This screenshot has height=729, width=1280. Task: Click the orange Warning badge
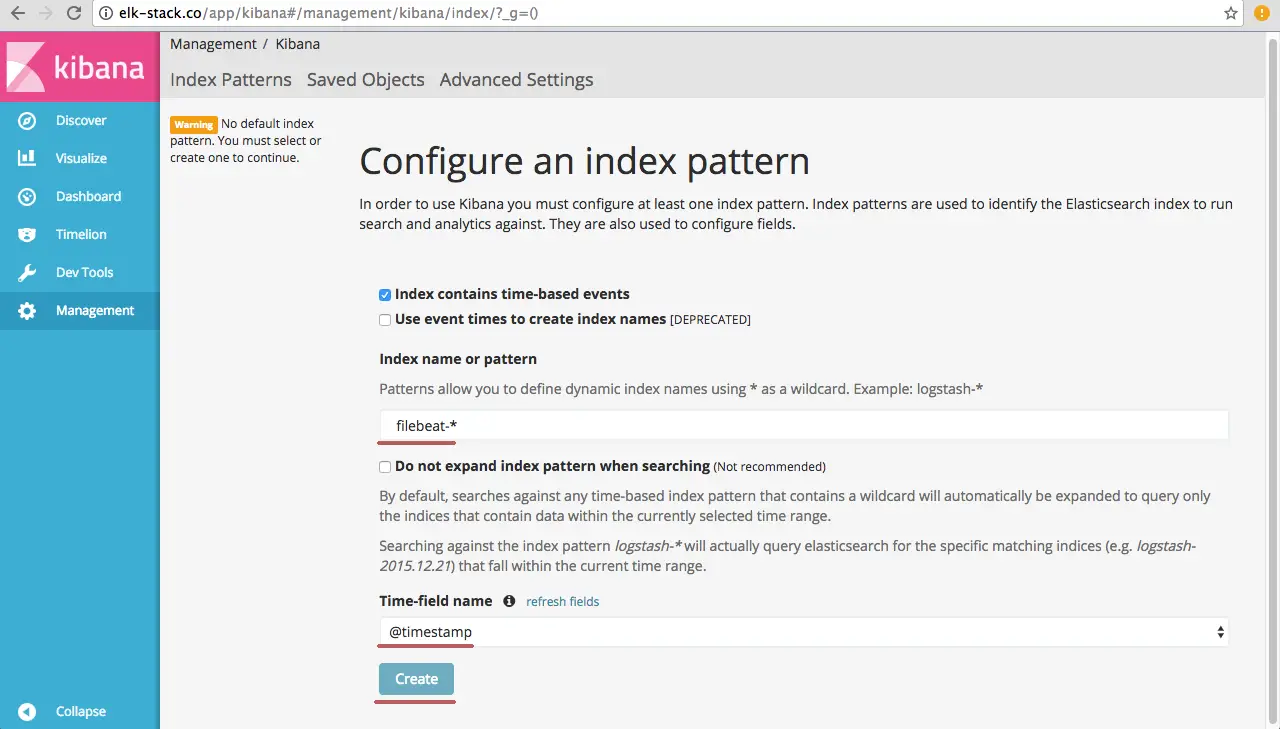click(x=193, y=125)
